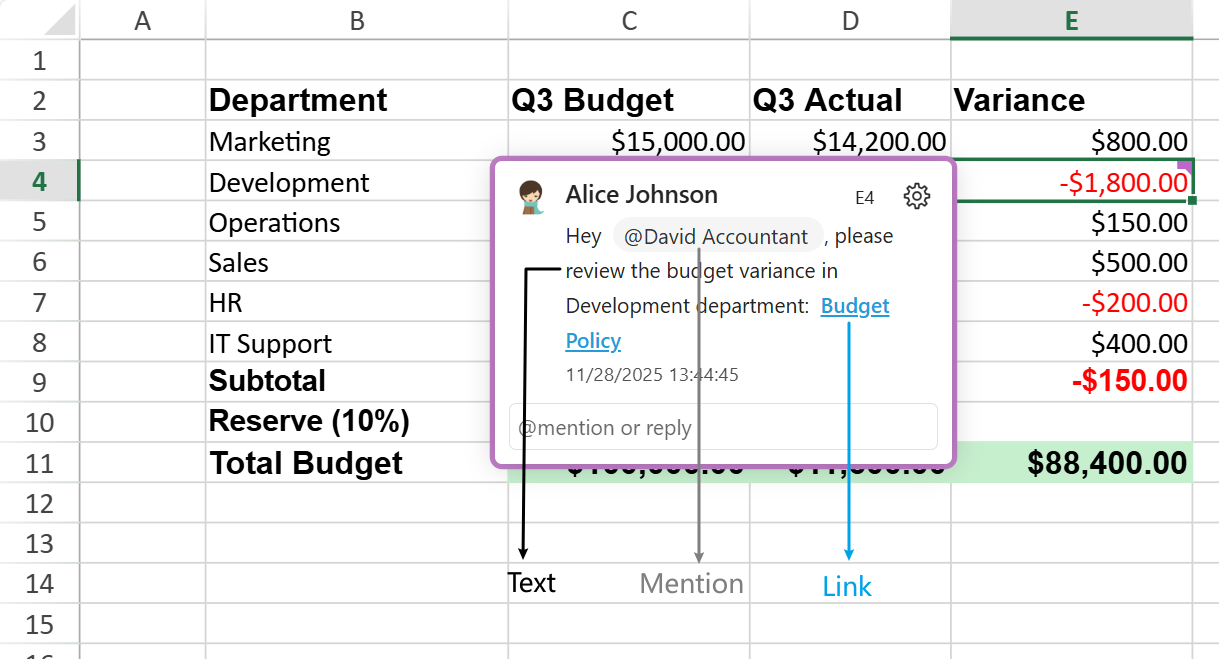The image size is (1219, 659).
Task: Click the @David Accountant mention chip
Action: [716, 237]
